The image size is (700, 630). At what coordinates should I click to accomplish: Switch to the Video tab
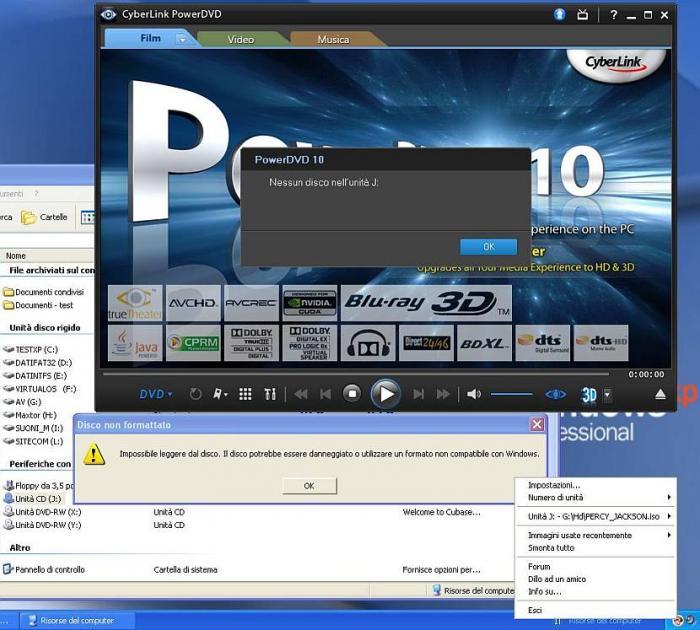tap(241, 40)
